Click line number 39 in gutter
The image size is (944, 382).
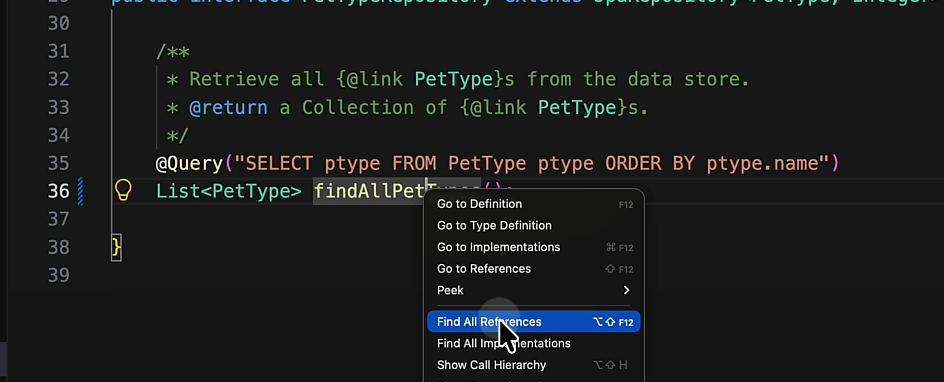coord(58,275)
